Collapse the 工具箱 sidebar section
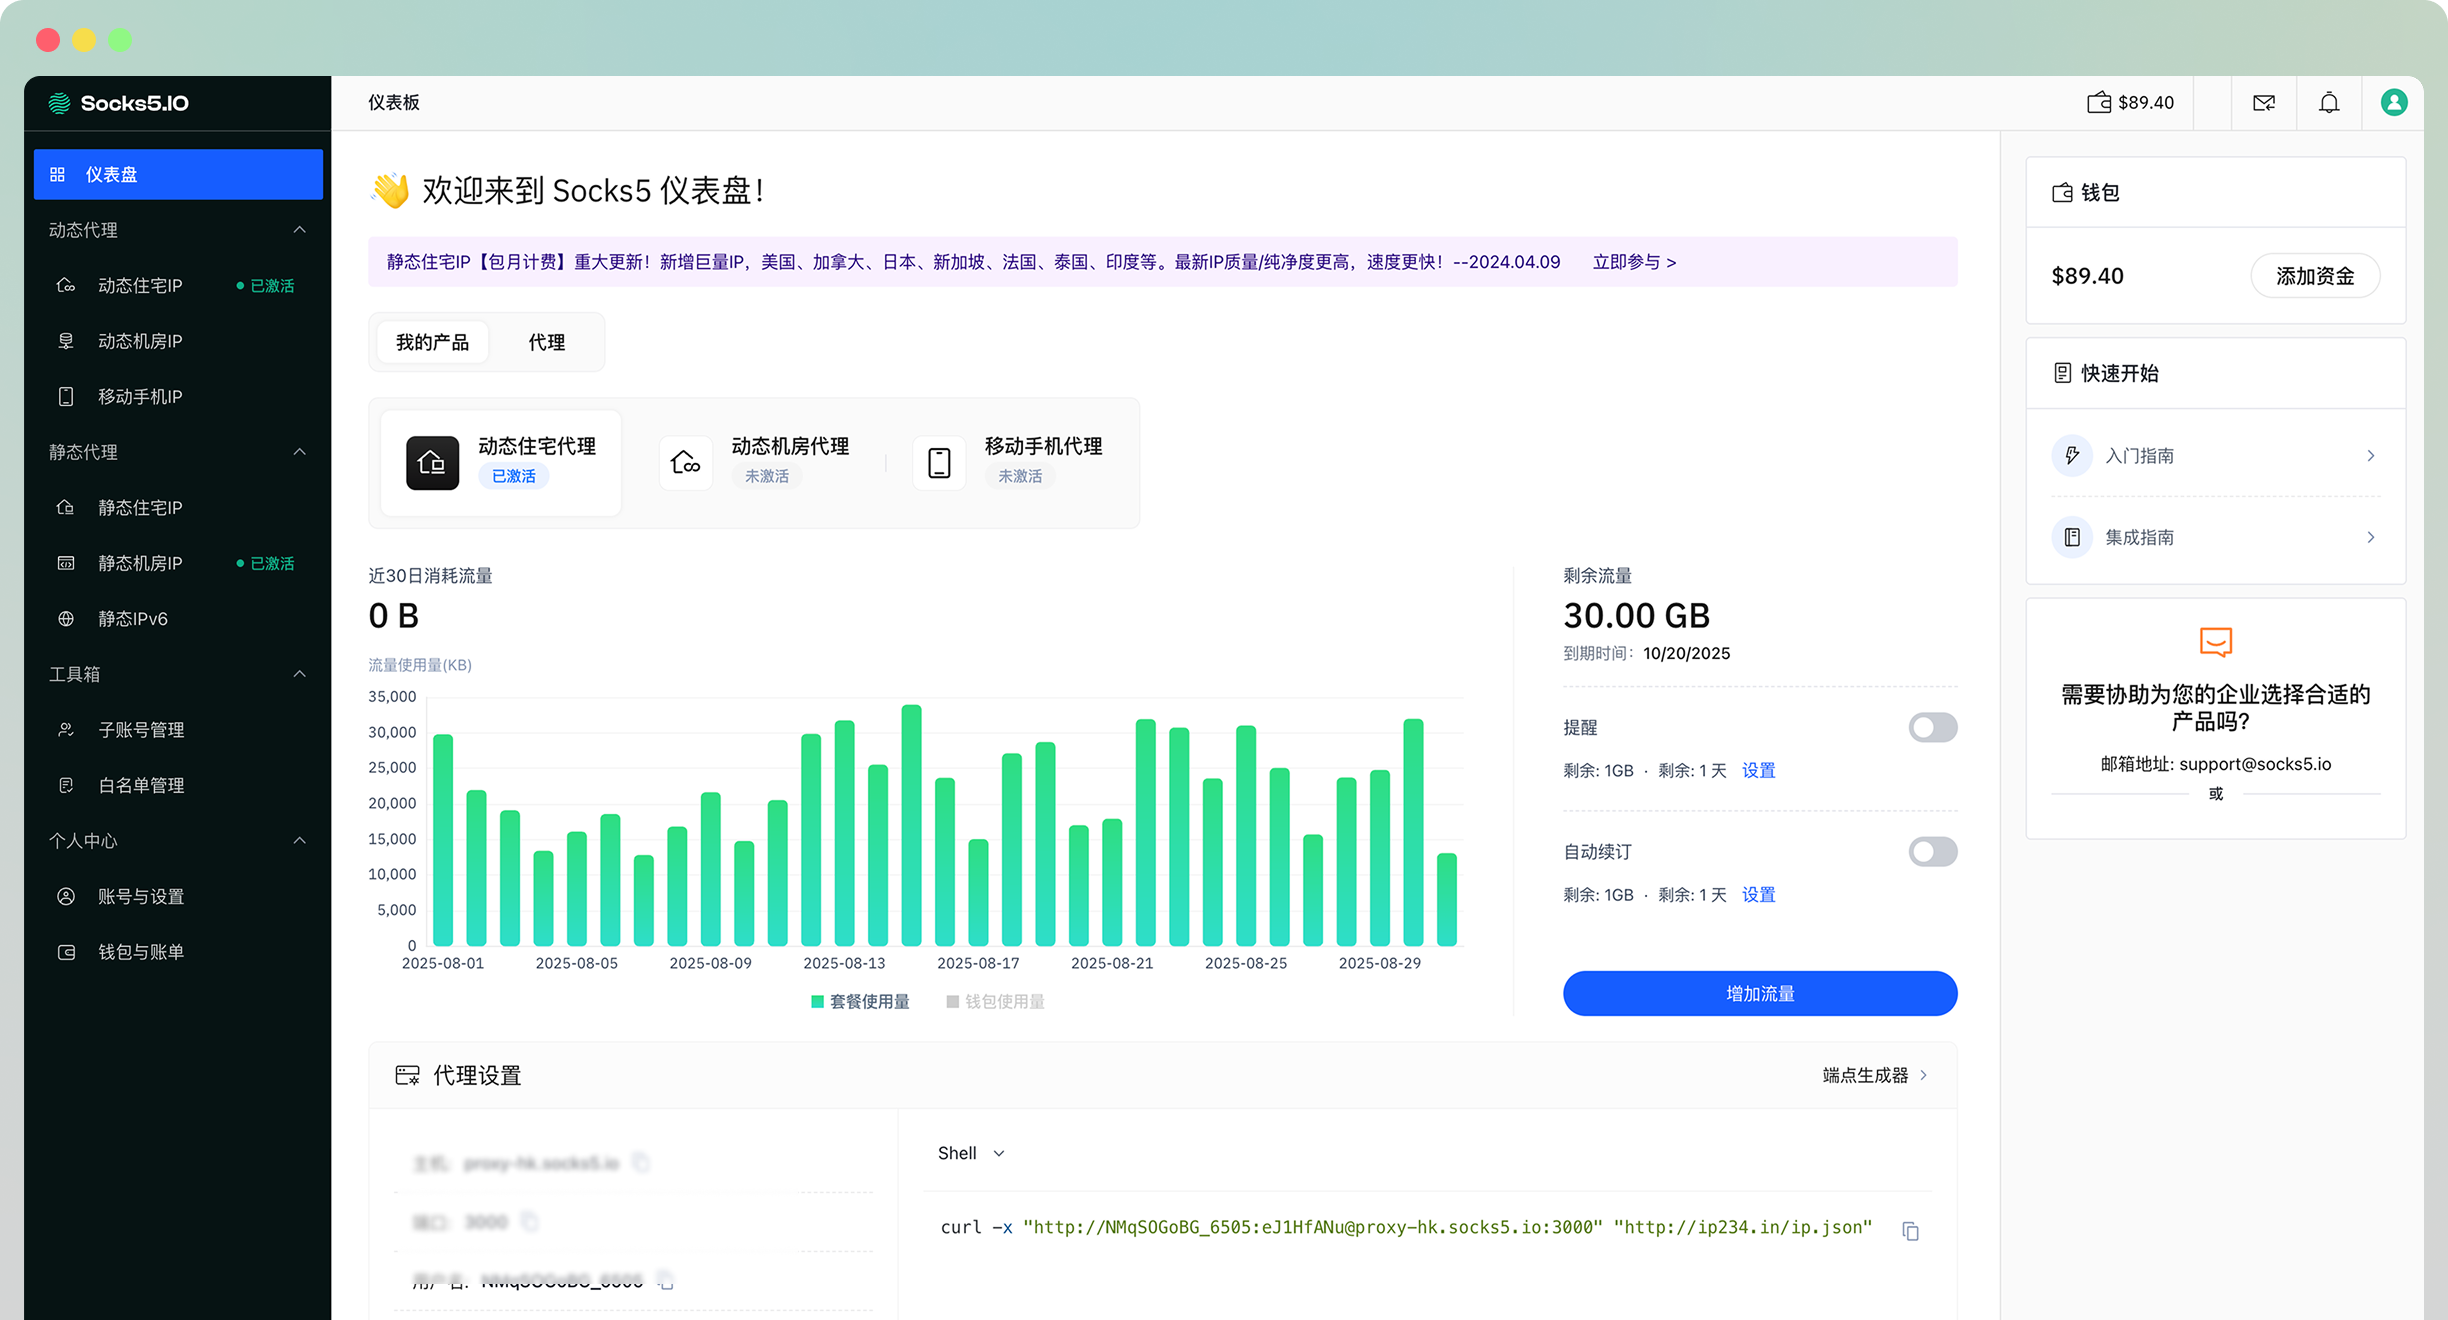The height and width of the screenshot is (1320, 2448). [x=299, y=674]
